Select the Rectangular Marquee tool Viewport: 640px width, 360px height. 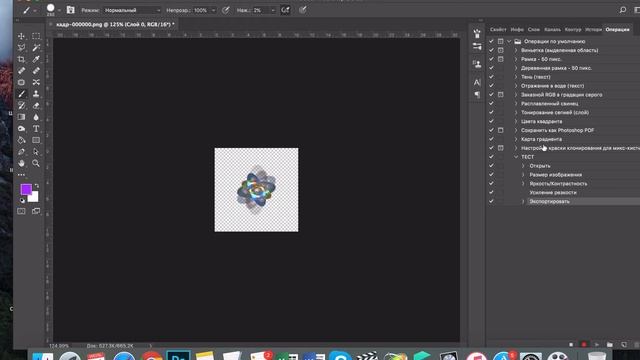[36, 36]
